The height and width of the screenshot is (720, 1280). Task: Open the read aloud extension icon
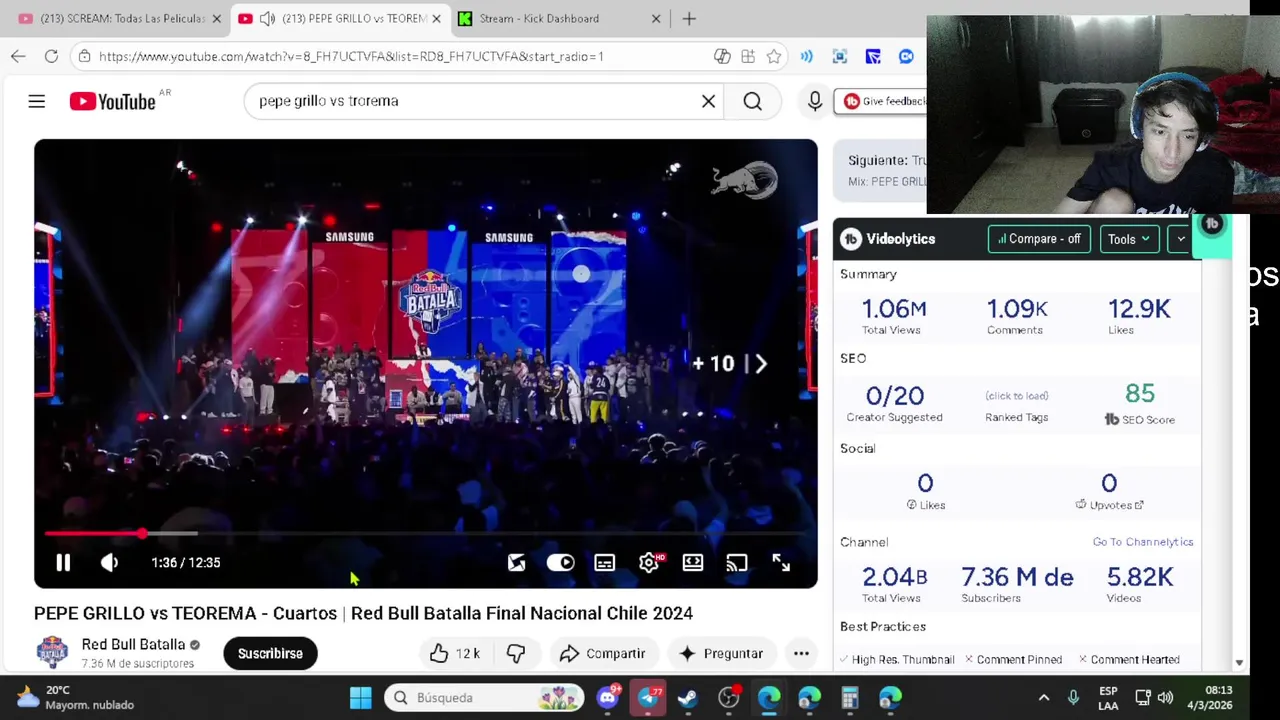(807, 57)
